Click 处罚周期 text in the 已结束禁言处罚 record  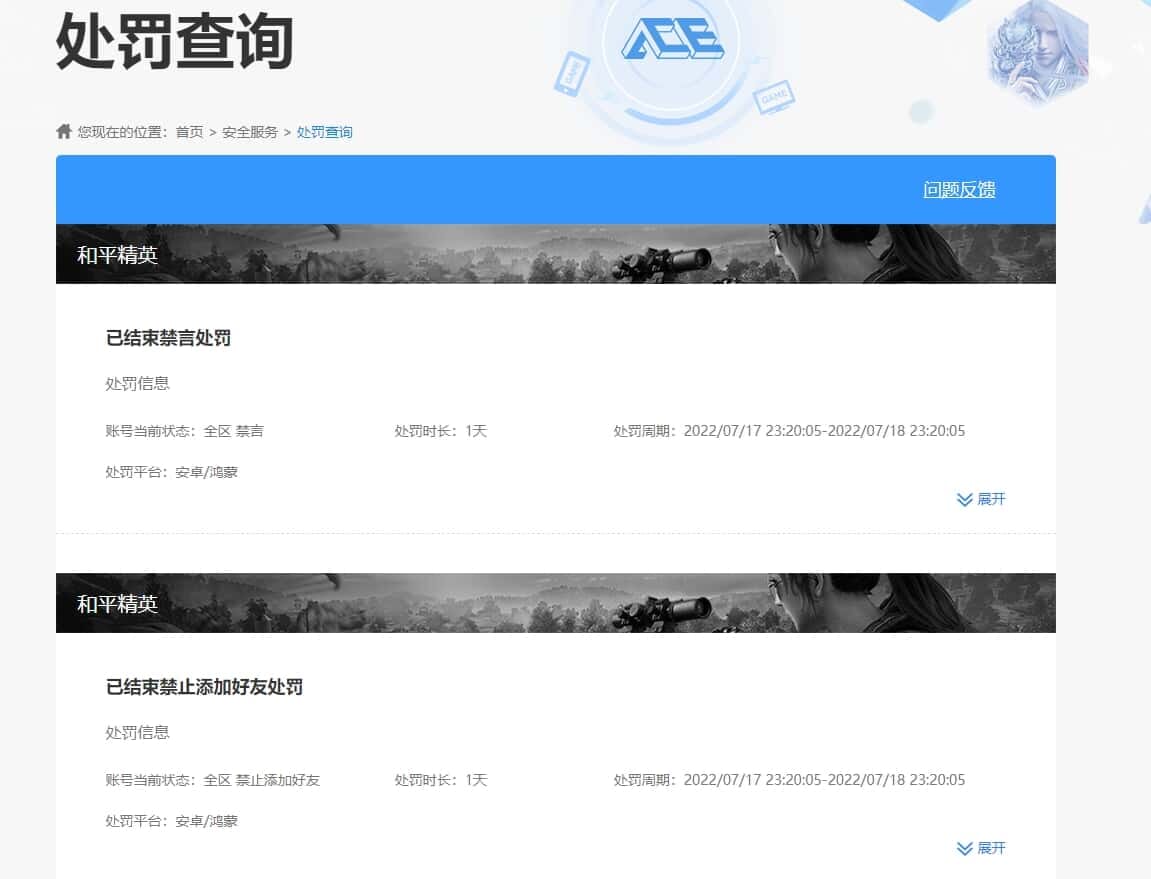click(x=789, y=431)
